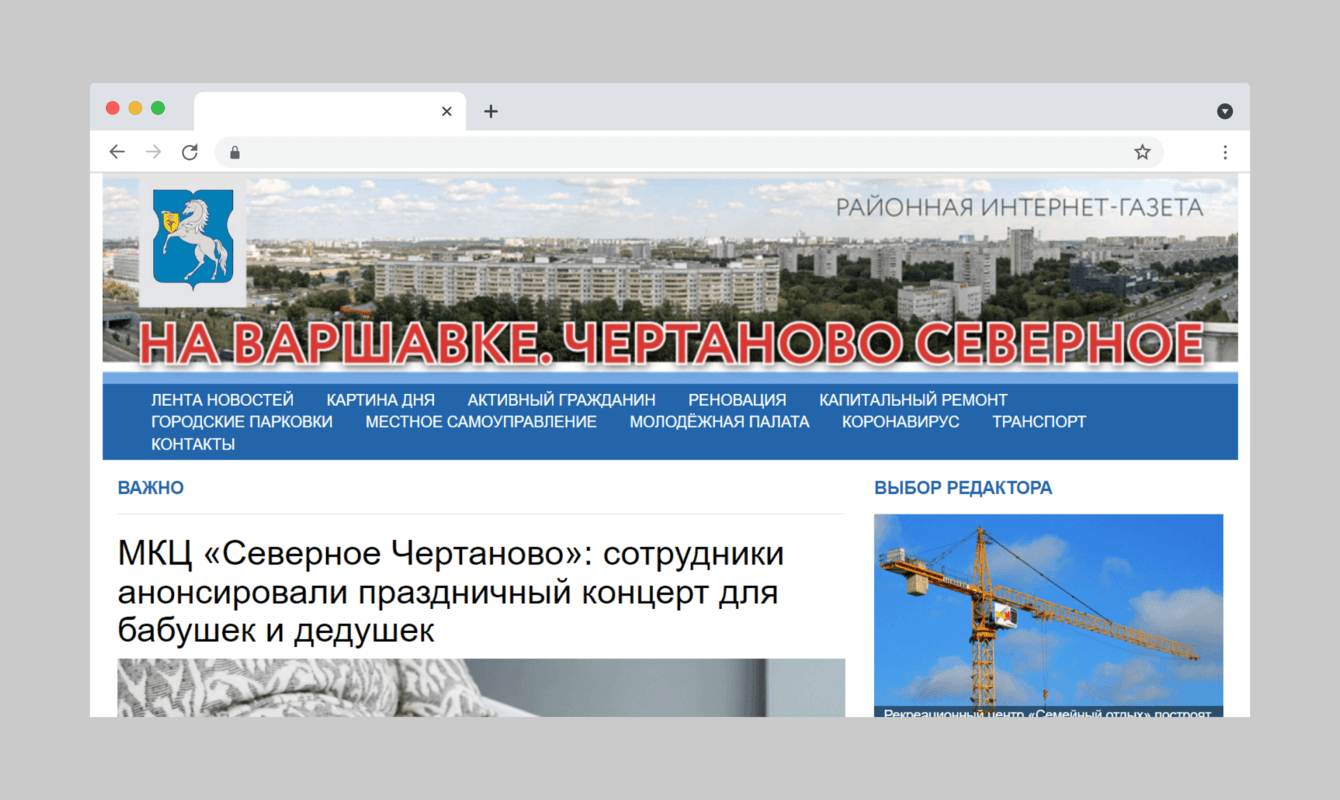Screen dimensions: 1340x800
Task: Open the РЕНОВАЦИЯ menu item
Action: pos(737,399)
